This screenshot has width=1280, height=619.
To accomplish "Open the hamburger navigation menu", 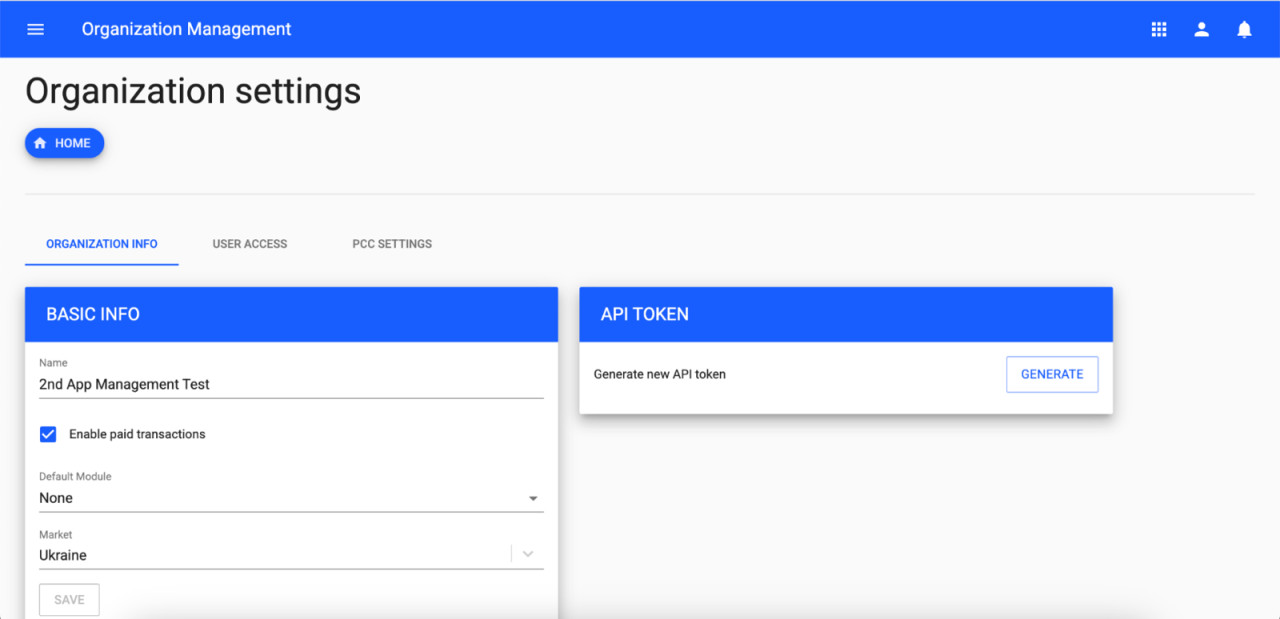I will pyautogui.click(x=36, y=29).
